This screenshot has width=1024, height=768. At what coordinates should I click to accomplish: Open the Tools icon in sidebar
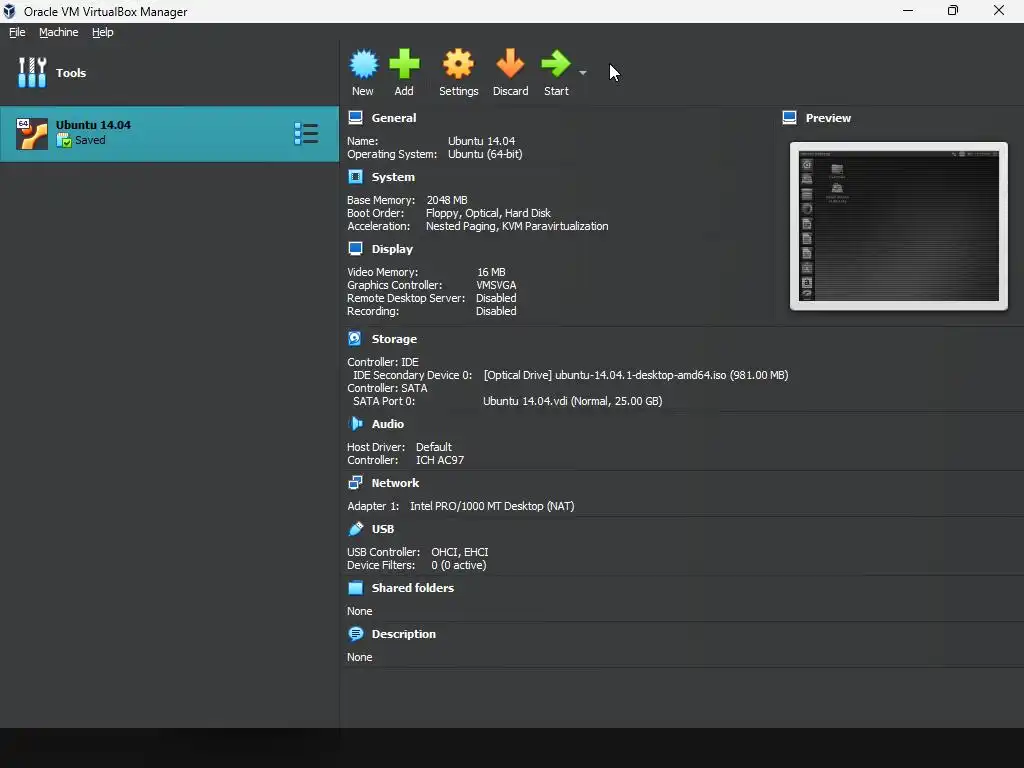point(32,72)
